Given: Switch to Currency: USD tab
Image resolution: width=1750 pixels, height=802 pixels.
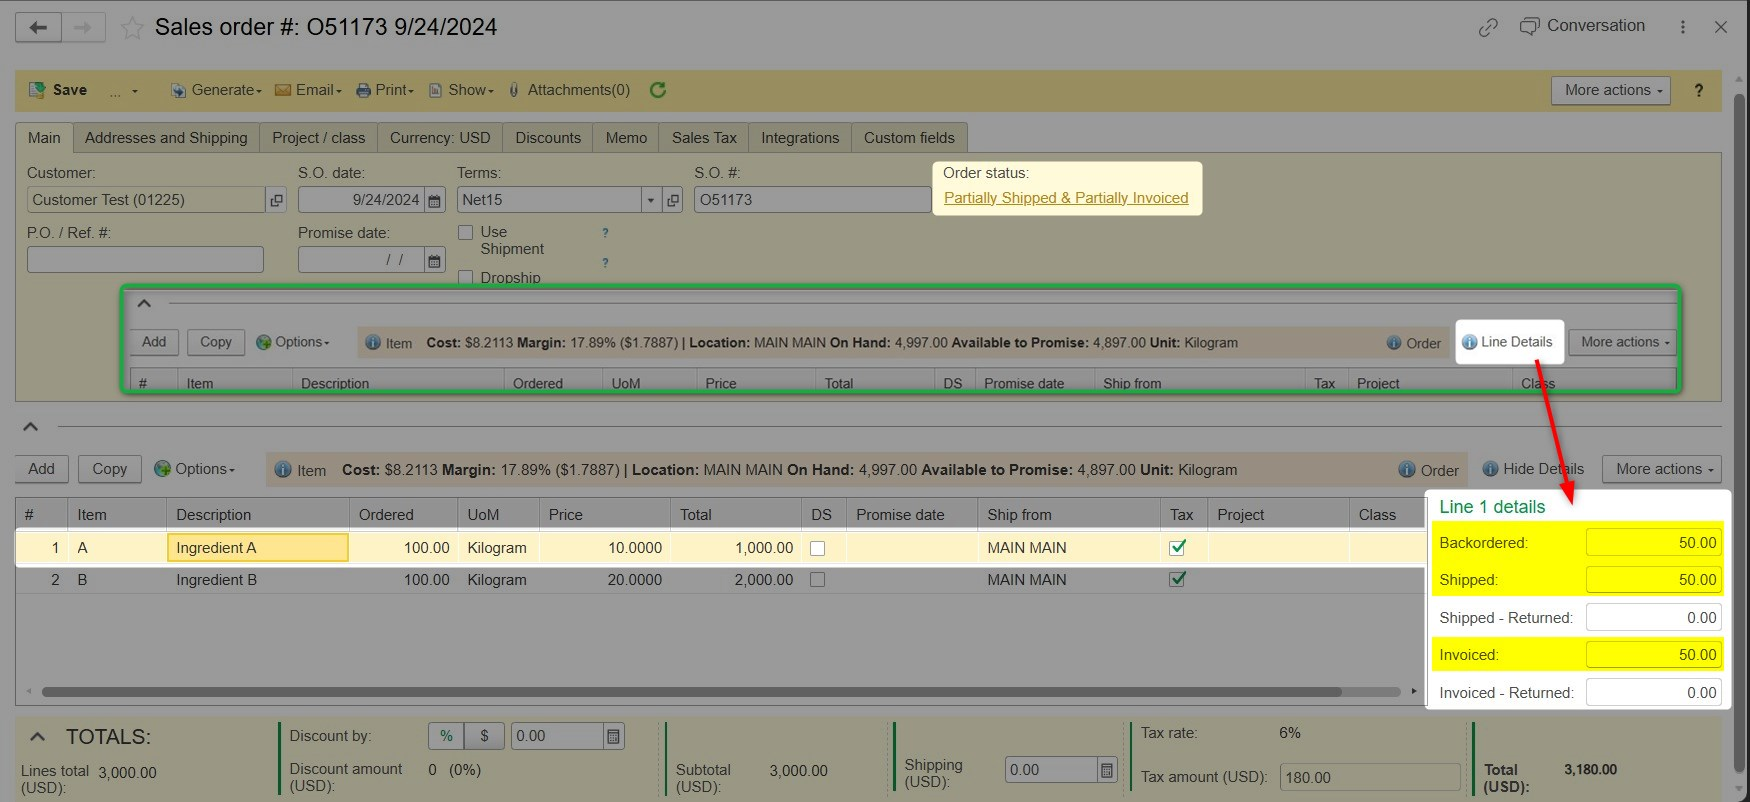Looking at the screenshot, I should point(440,138).
